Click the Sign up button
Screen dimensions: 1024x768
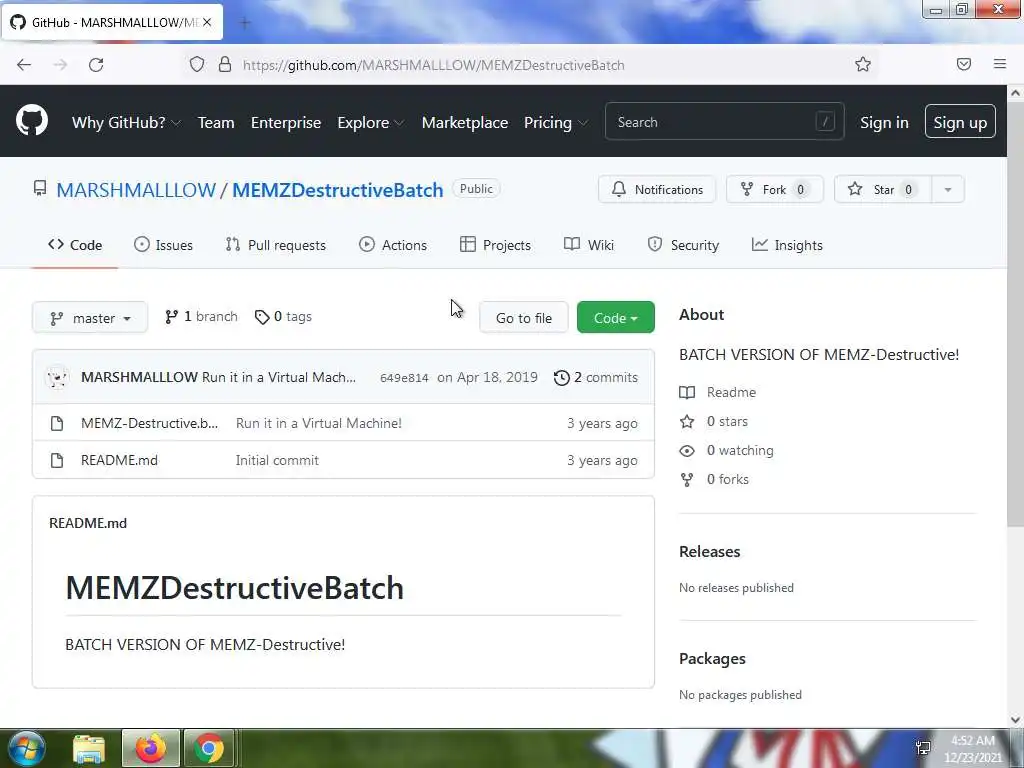pos(960,121)
